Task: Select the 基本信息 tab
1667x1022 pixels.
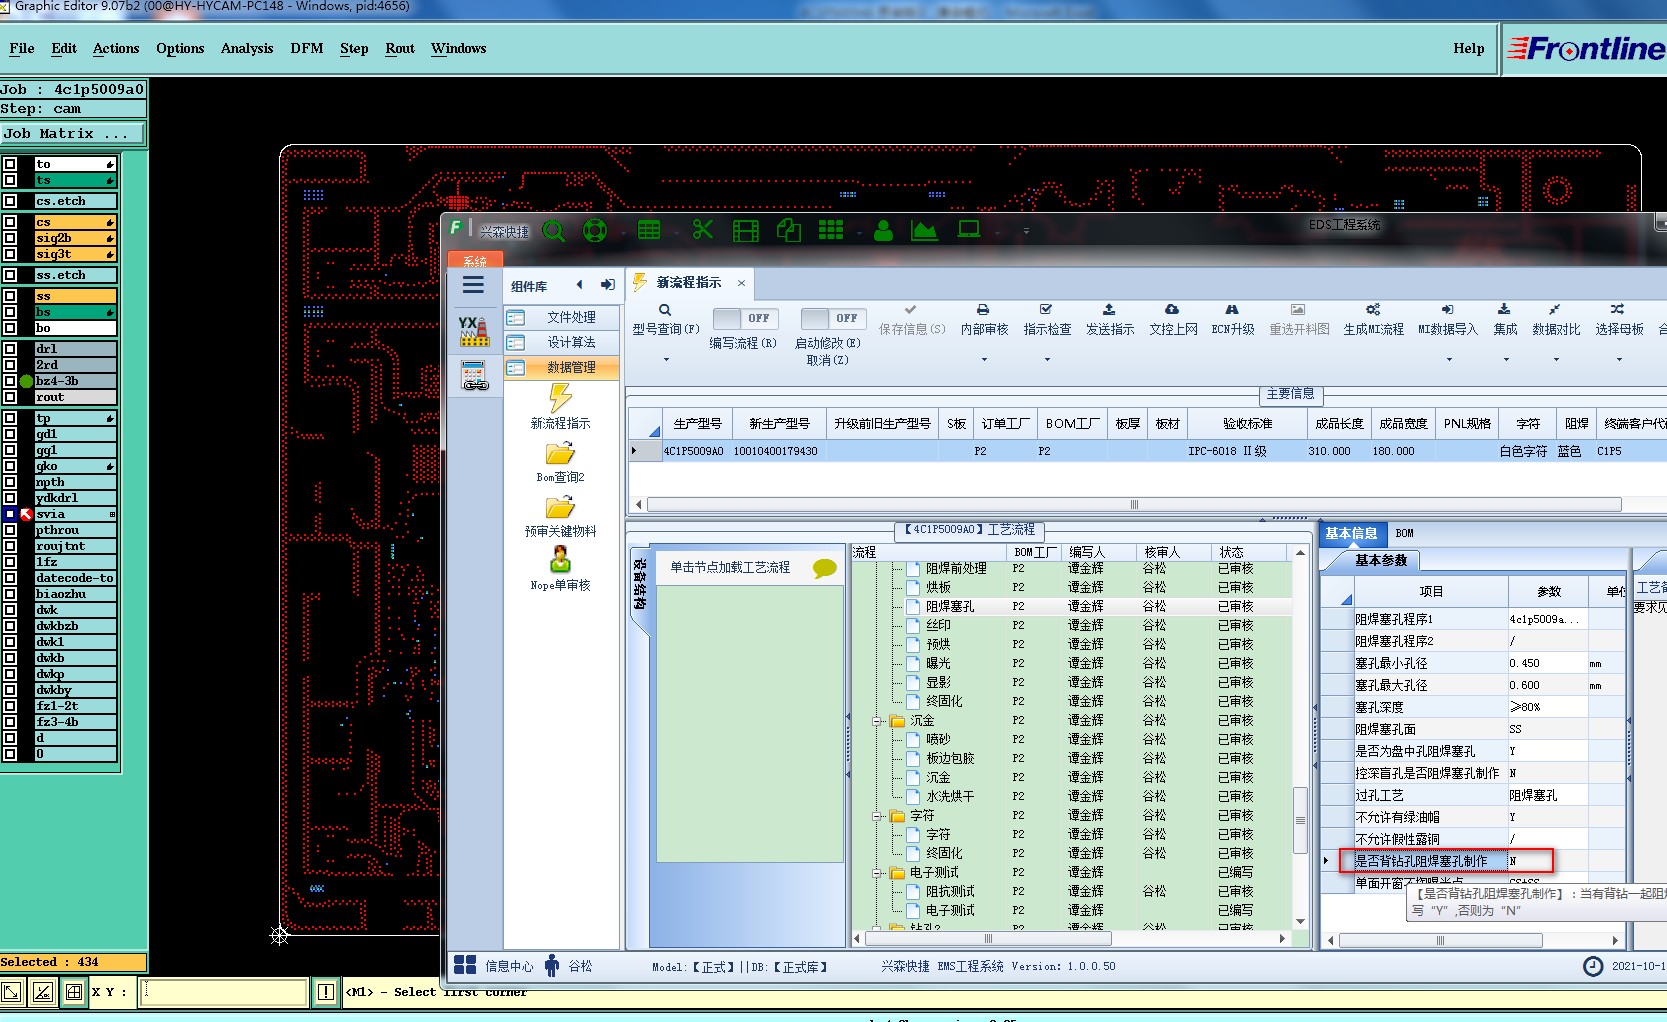Action: [x=1351, y=533]
